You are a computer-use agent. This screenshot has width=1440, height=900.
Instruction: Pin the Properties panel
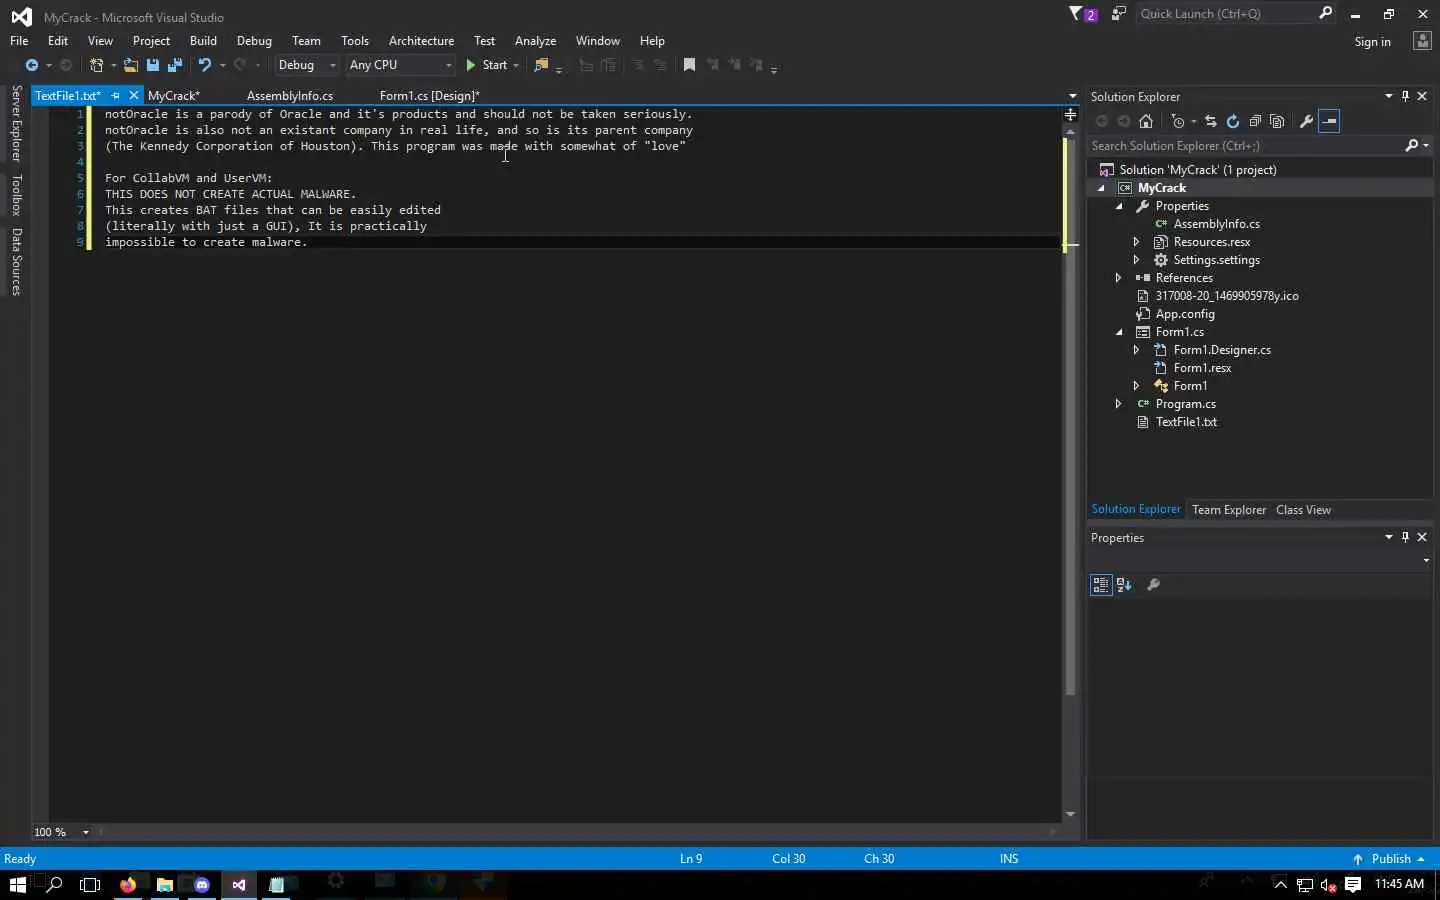pyautogui.click(x=1405, y=537)
